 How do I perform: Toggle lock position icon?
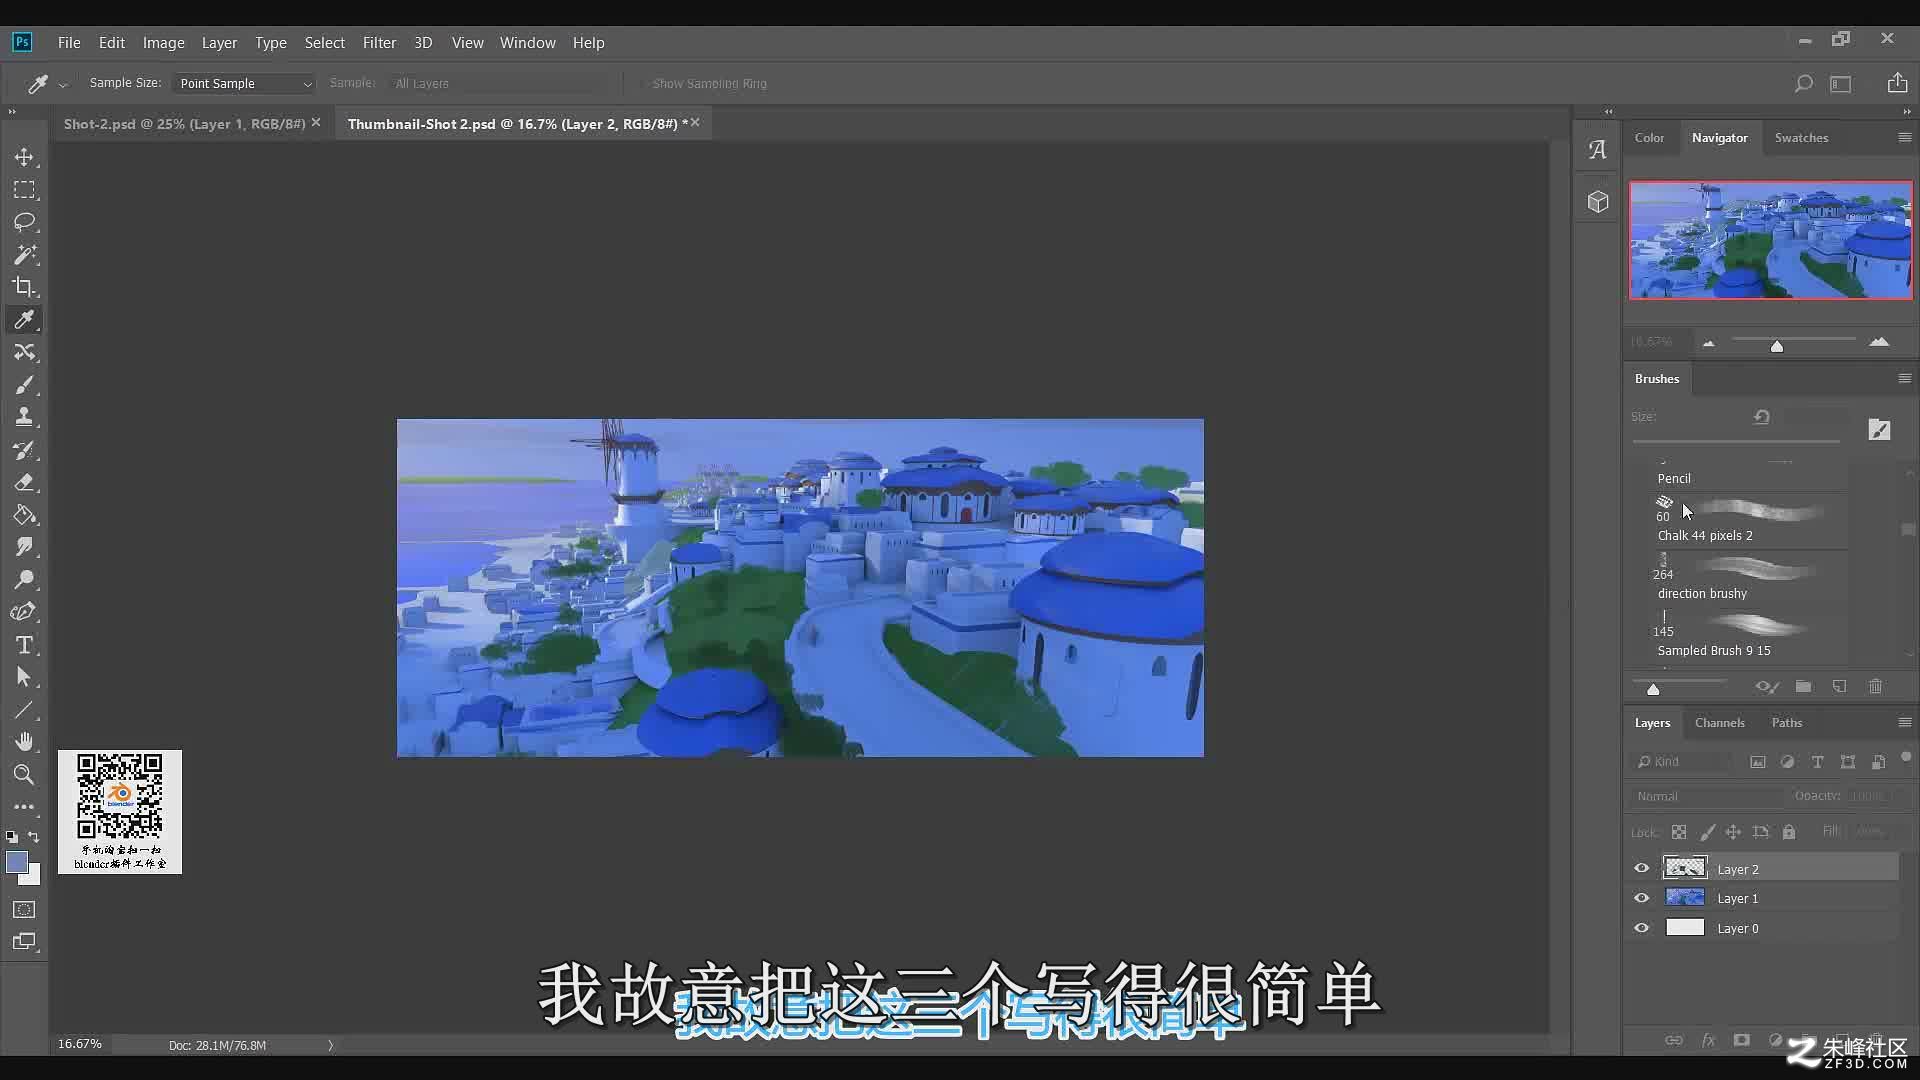[1733, 832]
